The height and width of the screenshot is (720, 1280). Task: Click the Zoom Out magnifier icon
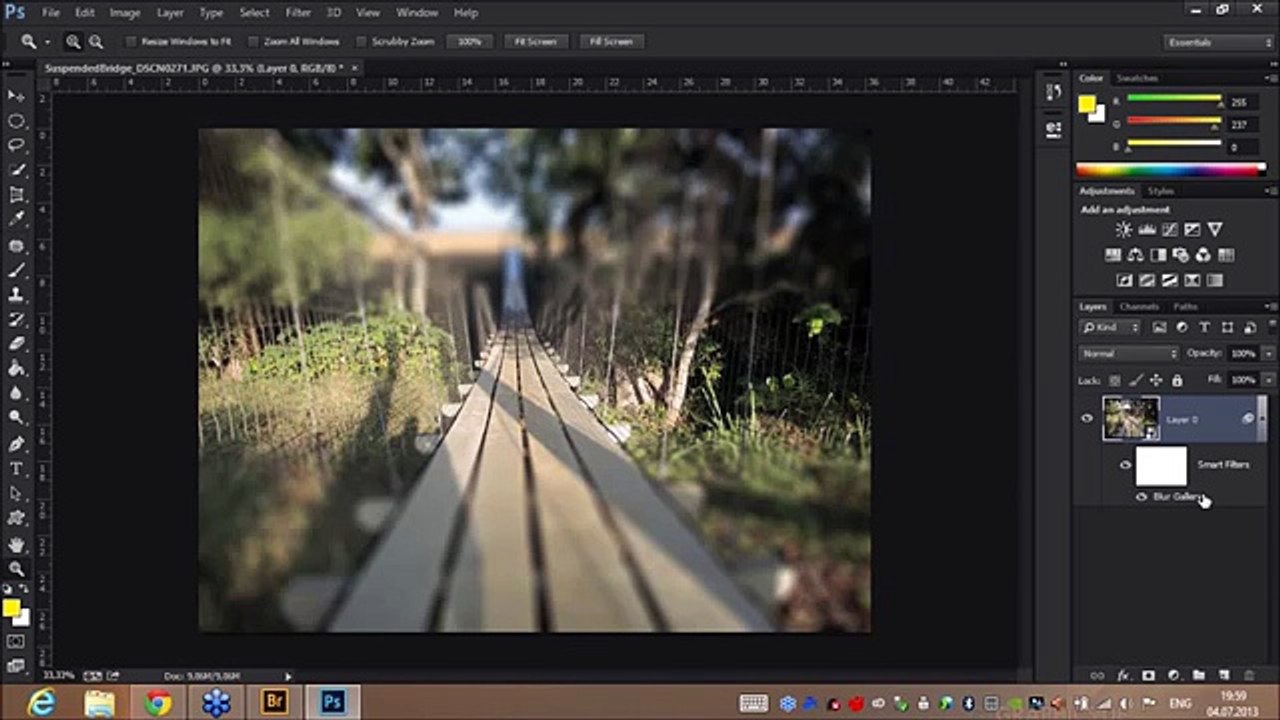tap(96, 42)
